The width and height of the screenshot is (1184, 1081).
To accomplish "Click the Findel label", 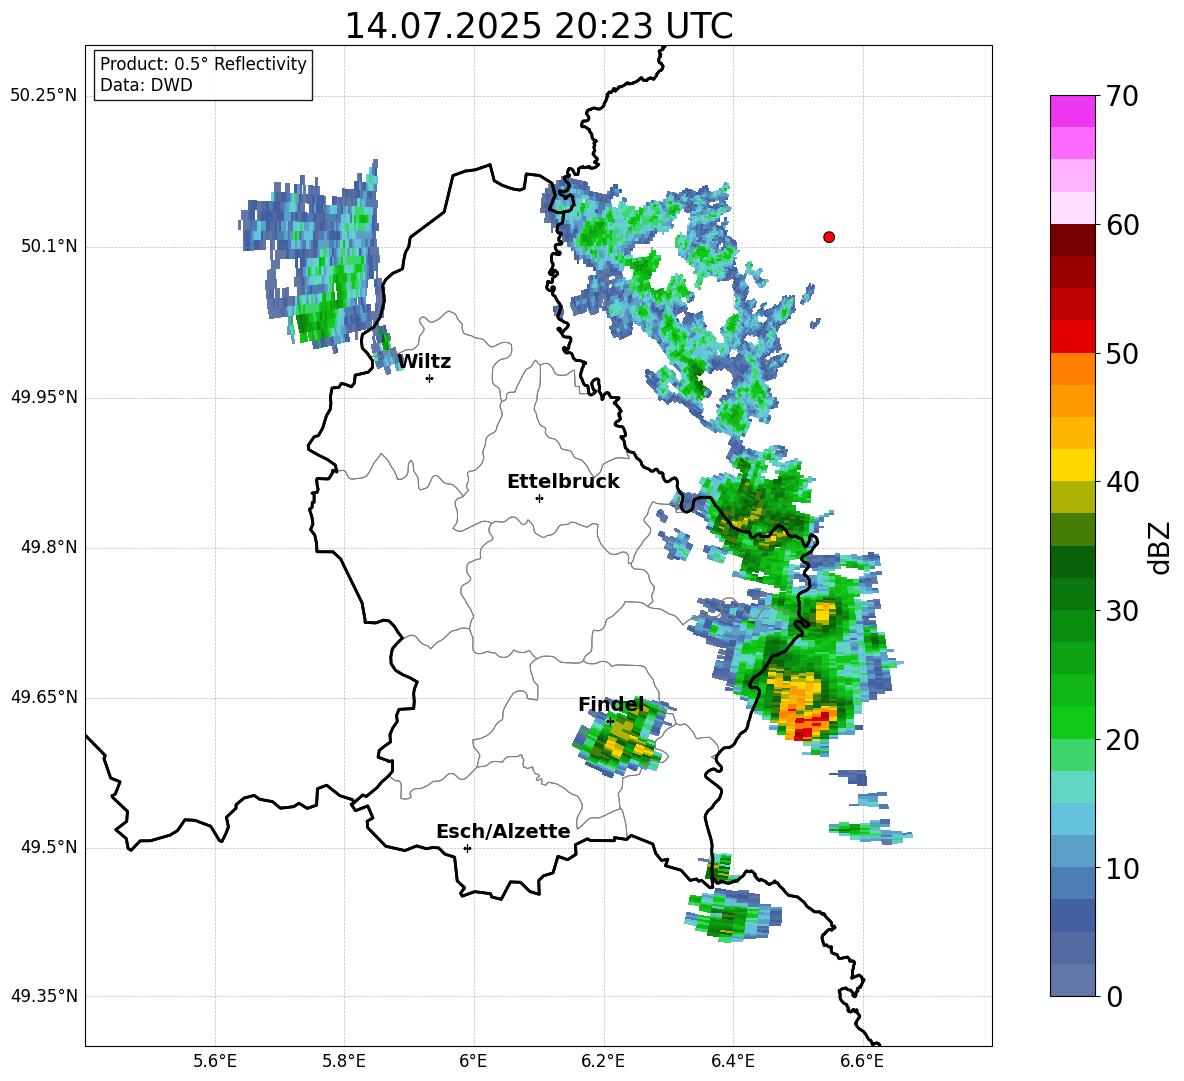I will tap(611, 705).
